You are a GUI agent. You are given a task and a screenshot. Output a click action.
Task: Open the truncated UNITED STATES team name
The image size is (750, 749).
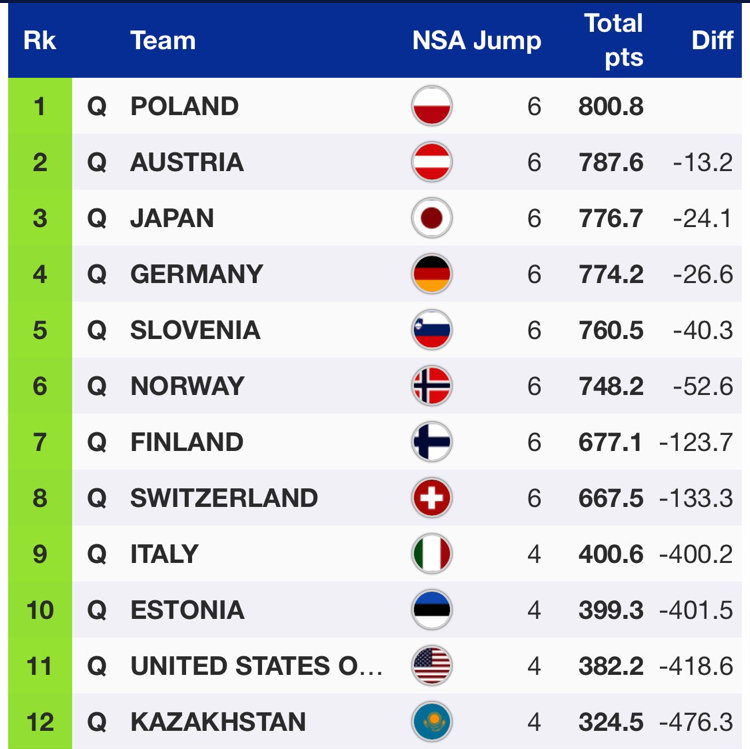click(257, 666)
